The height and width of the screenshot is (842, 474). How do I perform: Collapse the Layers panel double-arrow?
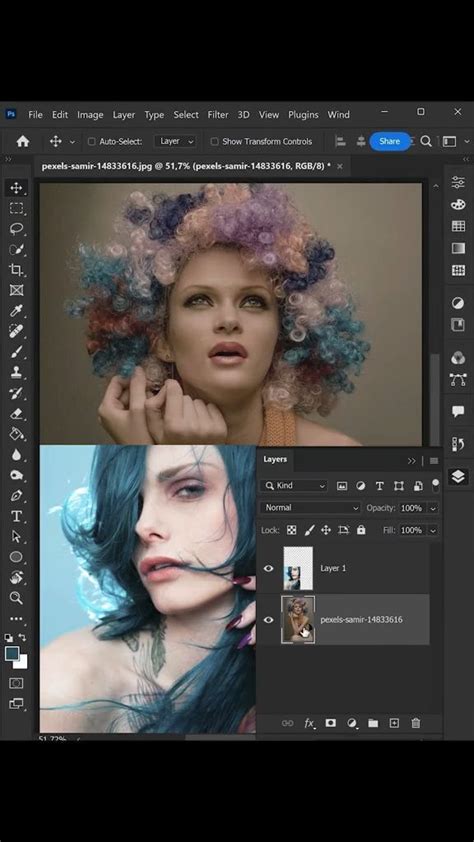click(412, 461)
